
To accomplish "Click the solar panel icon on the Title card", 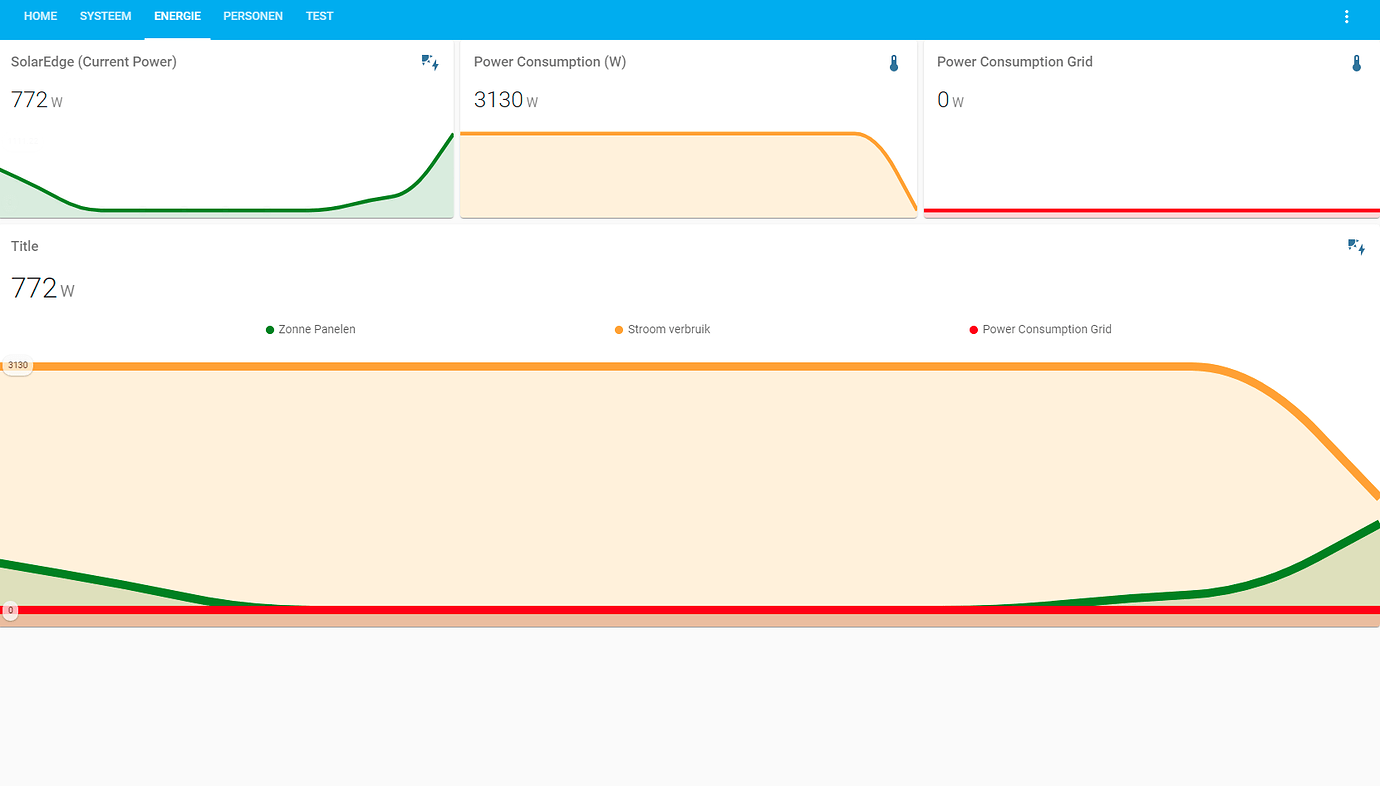I will click(1356, 246).
